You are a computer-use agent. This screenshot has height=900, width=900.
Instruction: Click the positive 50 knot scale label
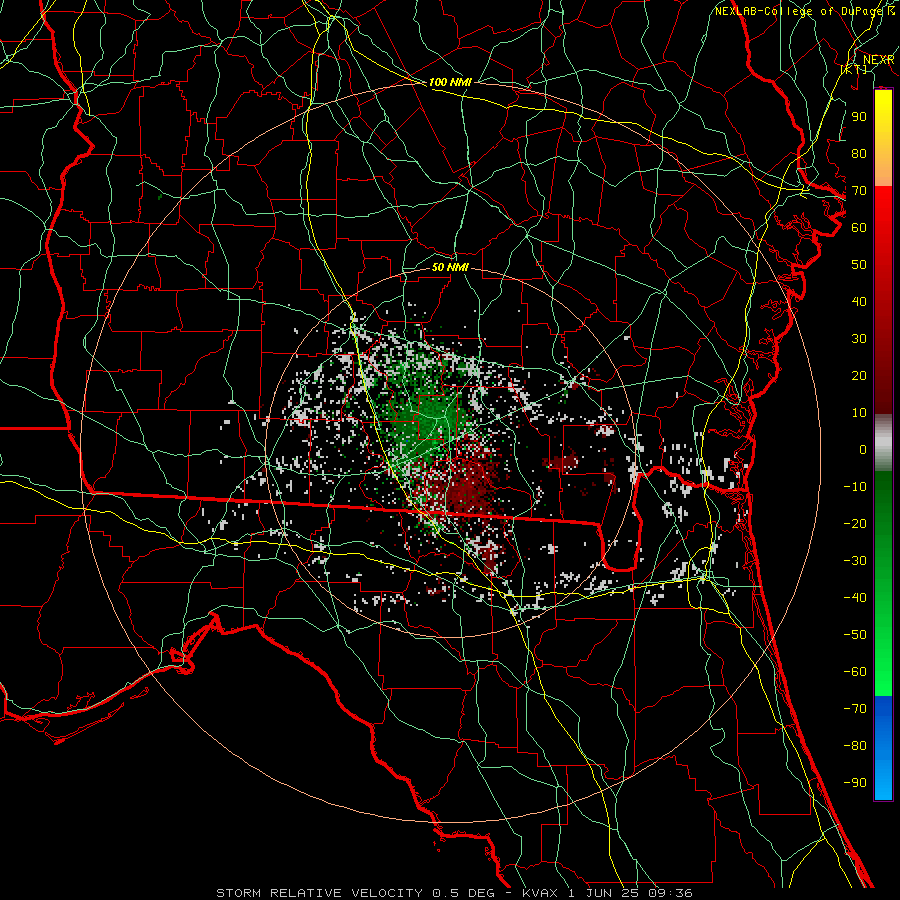coord(859,265)
